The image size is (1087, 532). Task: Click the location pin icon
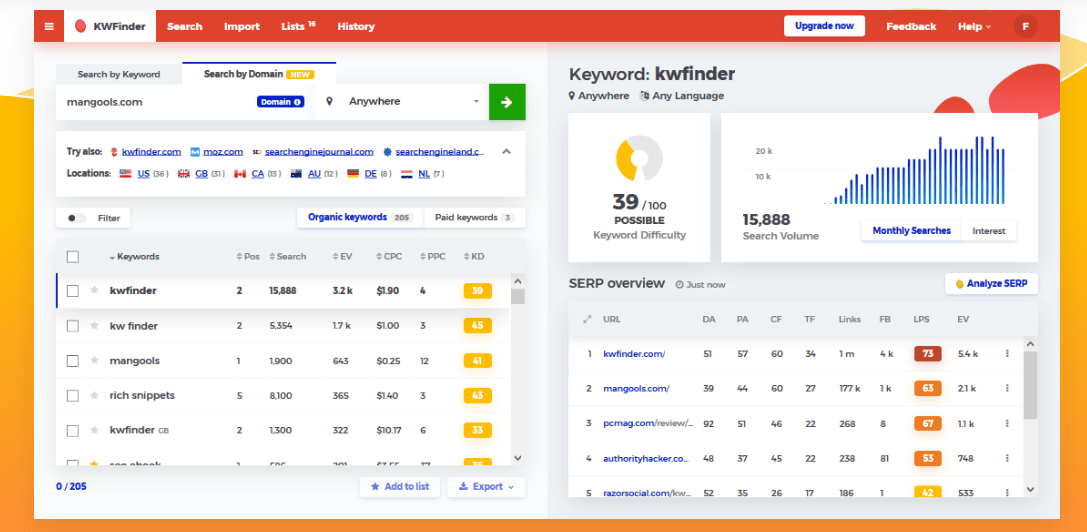click(329, 101)
